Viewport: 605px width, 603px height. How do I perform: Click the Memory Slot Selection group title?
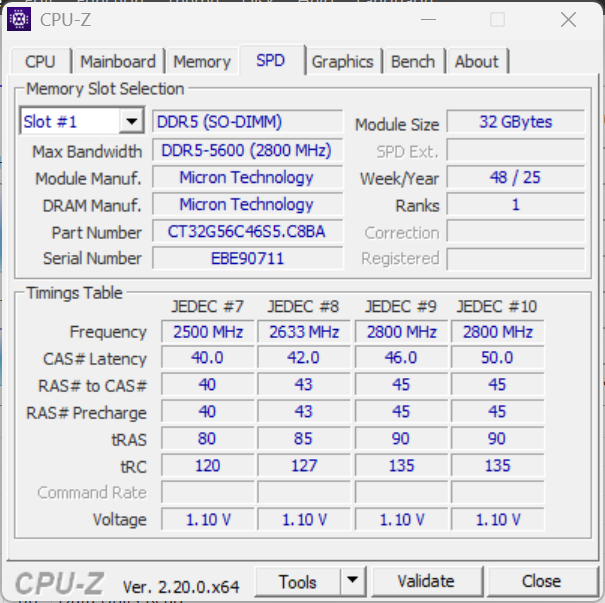tap(105, 89)
